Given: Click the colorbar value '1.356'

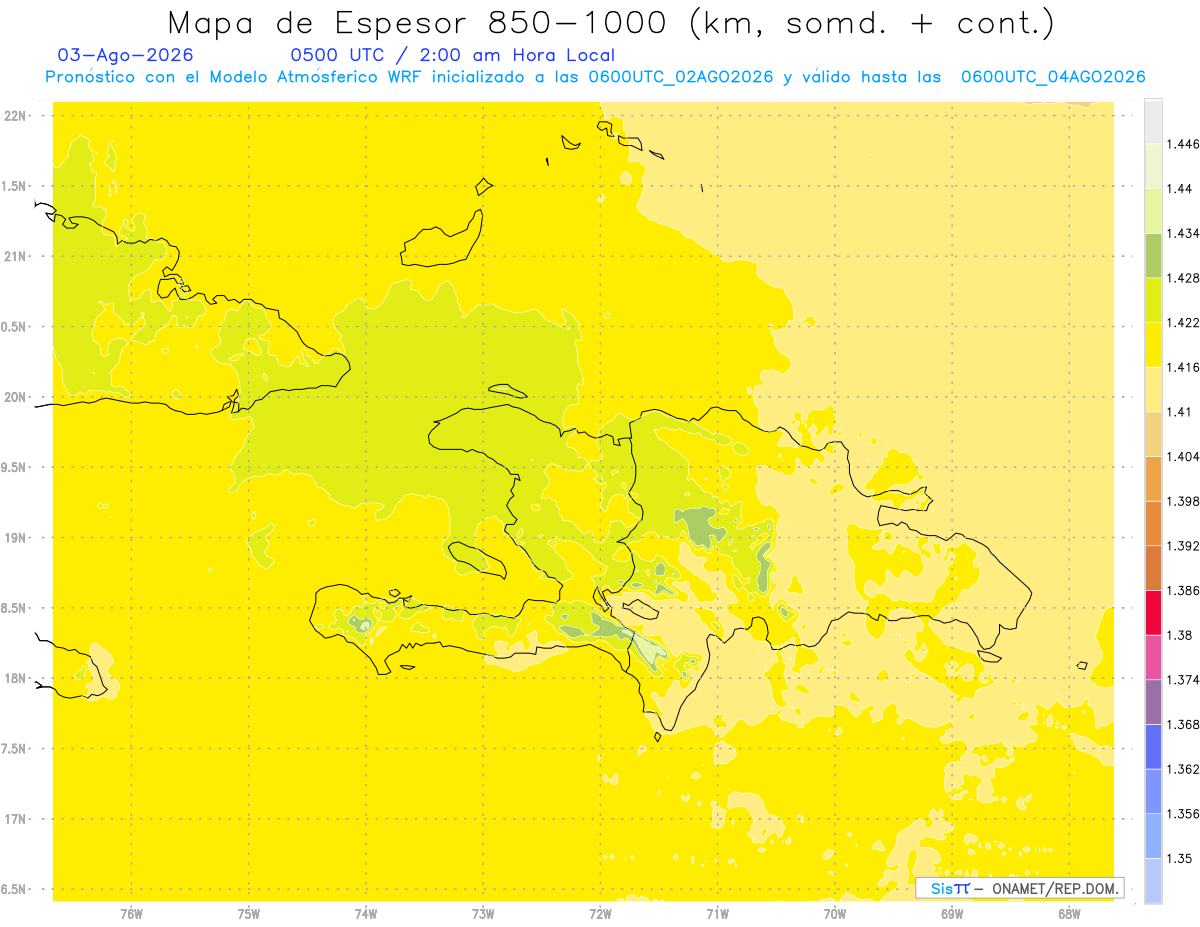Looking at the screenshot, I should click(x=1183, y=814).
